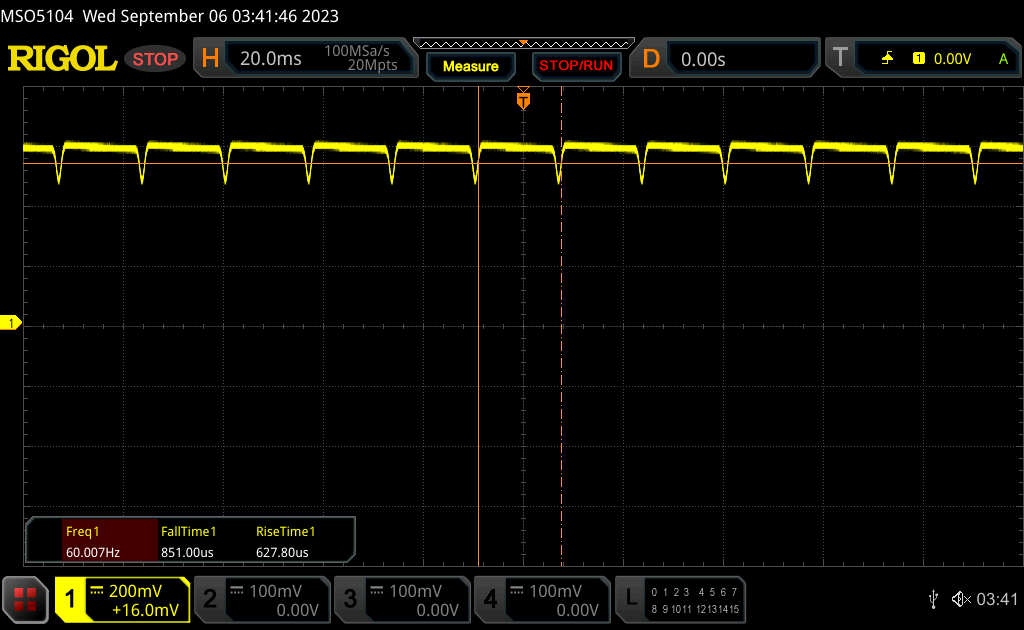This screenshot has height=630, width=1024.
Task: Click the trigger source channel 1 badge
Action: pos(918,59)
